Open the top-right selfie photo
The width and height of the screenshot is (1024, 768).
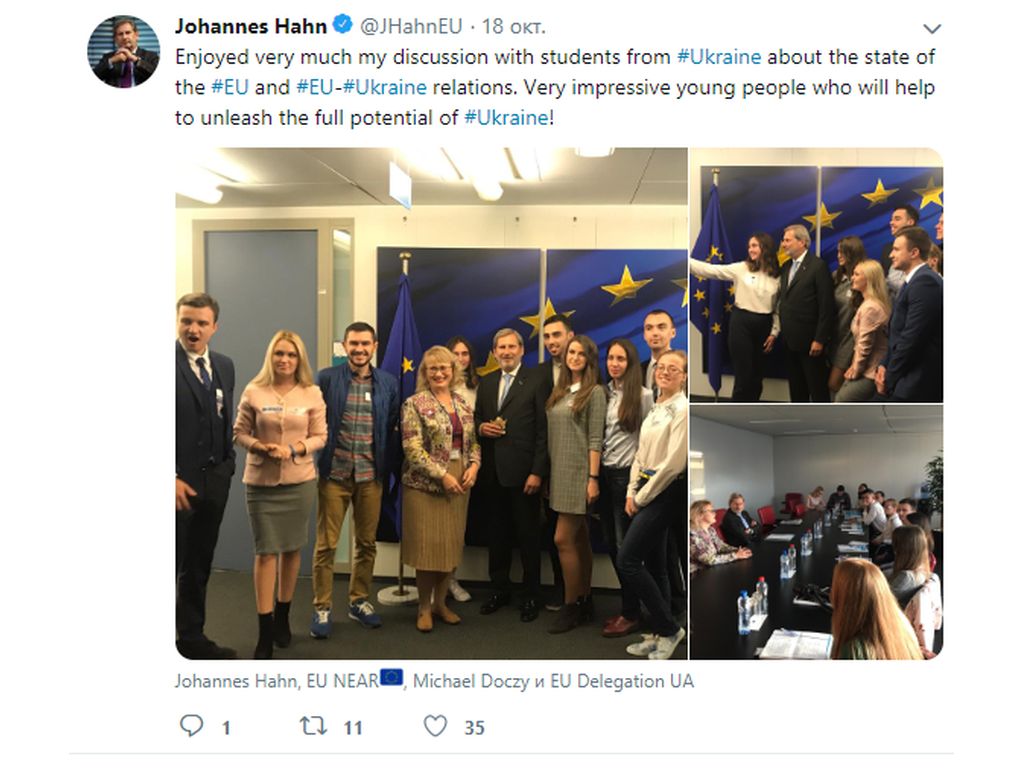pyautogui.click(x=816, y=275)
